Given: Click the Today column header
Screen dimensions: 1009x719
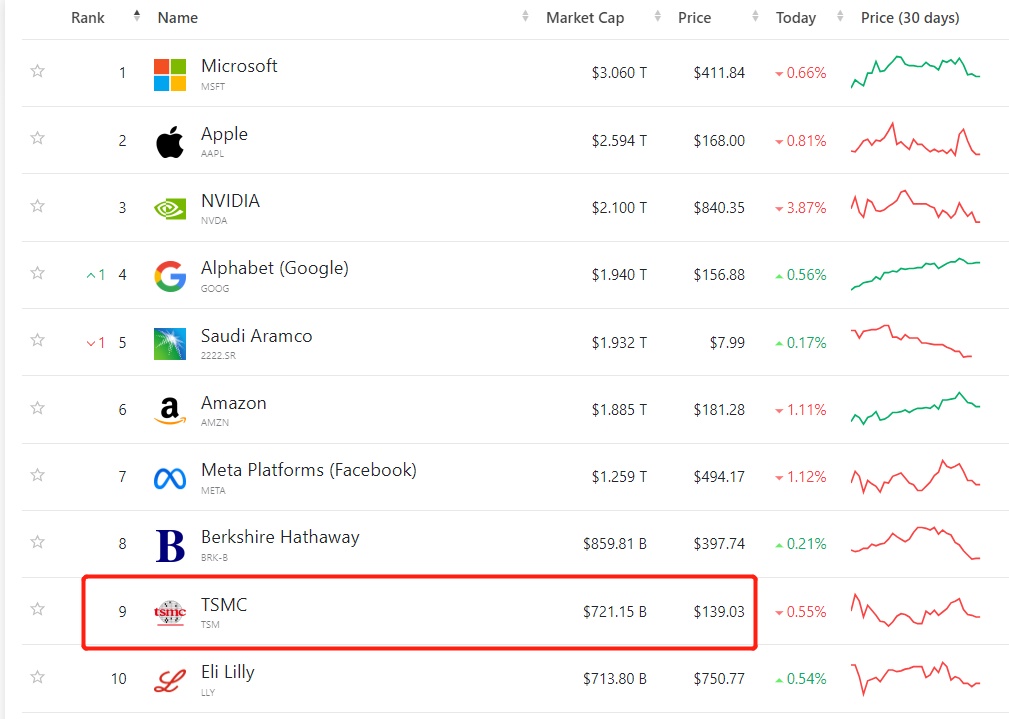Looking at the screenshot, I should pos(796,17).
